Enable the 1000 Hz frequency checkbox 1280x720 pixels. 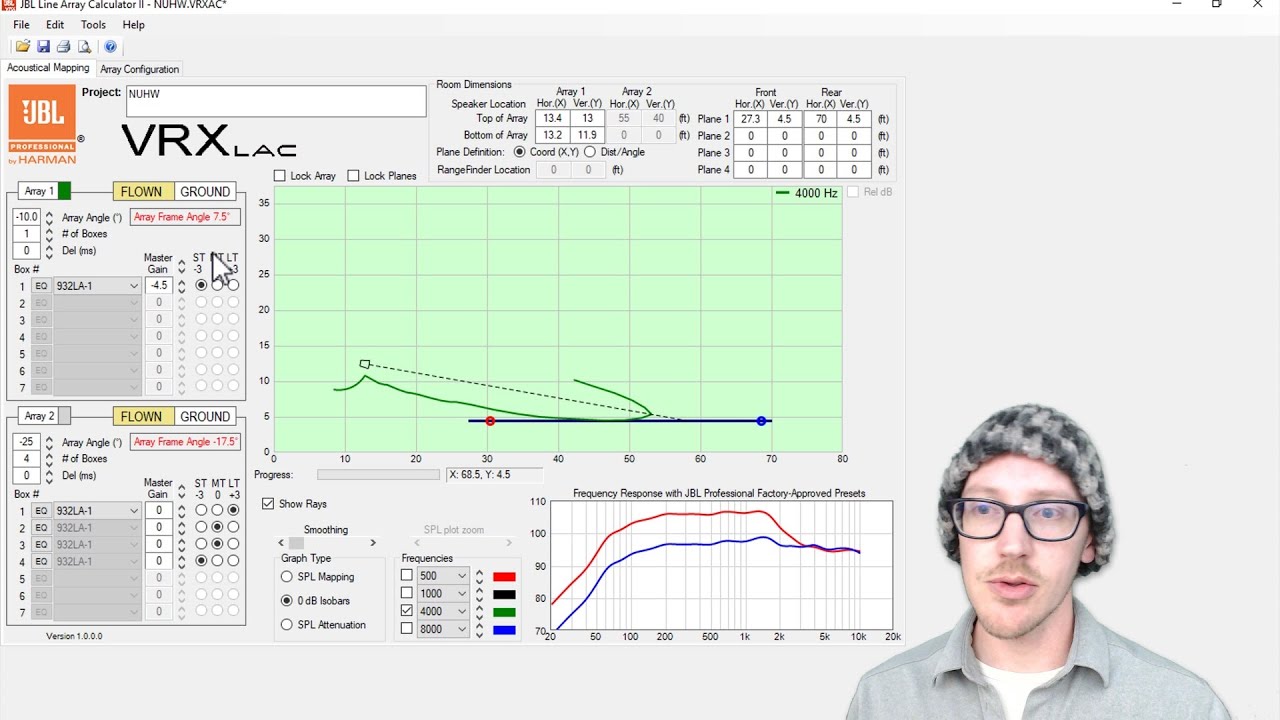click(x=407, y=594)
